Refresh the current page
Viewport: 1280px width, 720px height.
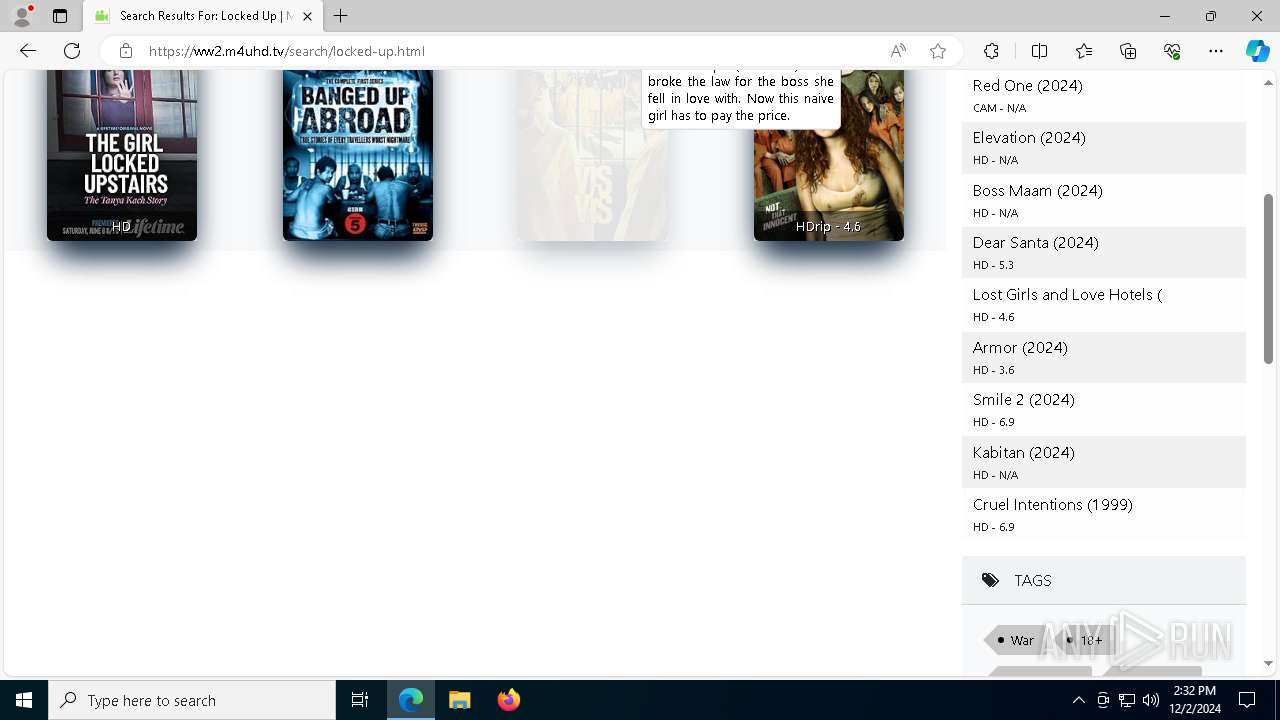pos(72,51)
